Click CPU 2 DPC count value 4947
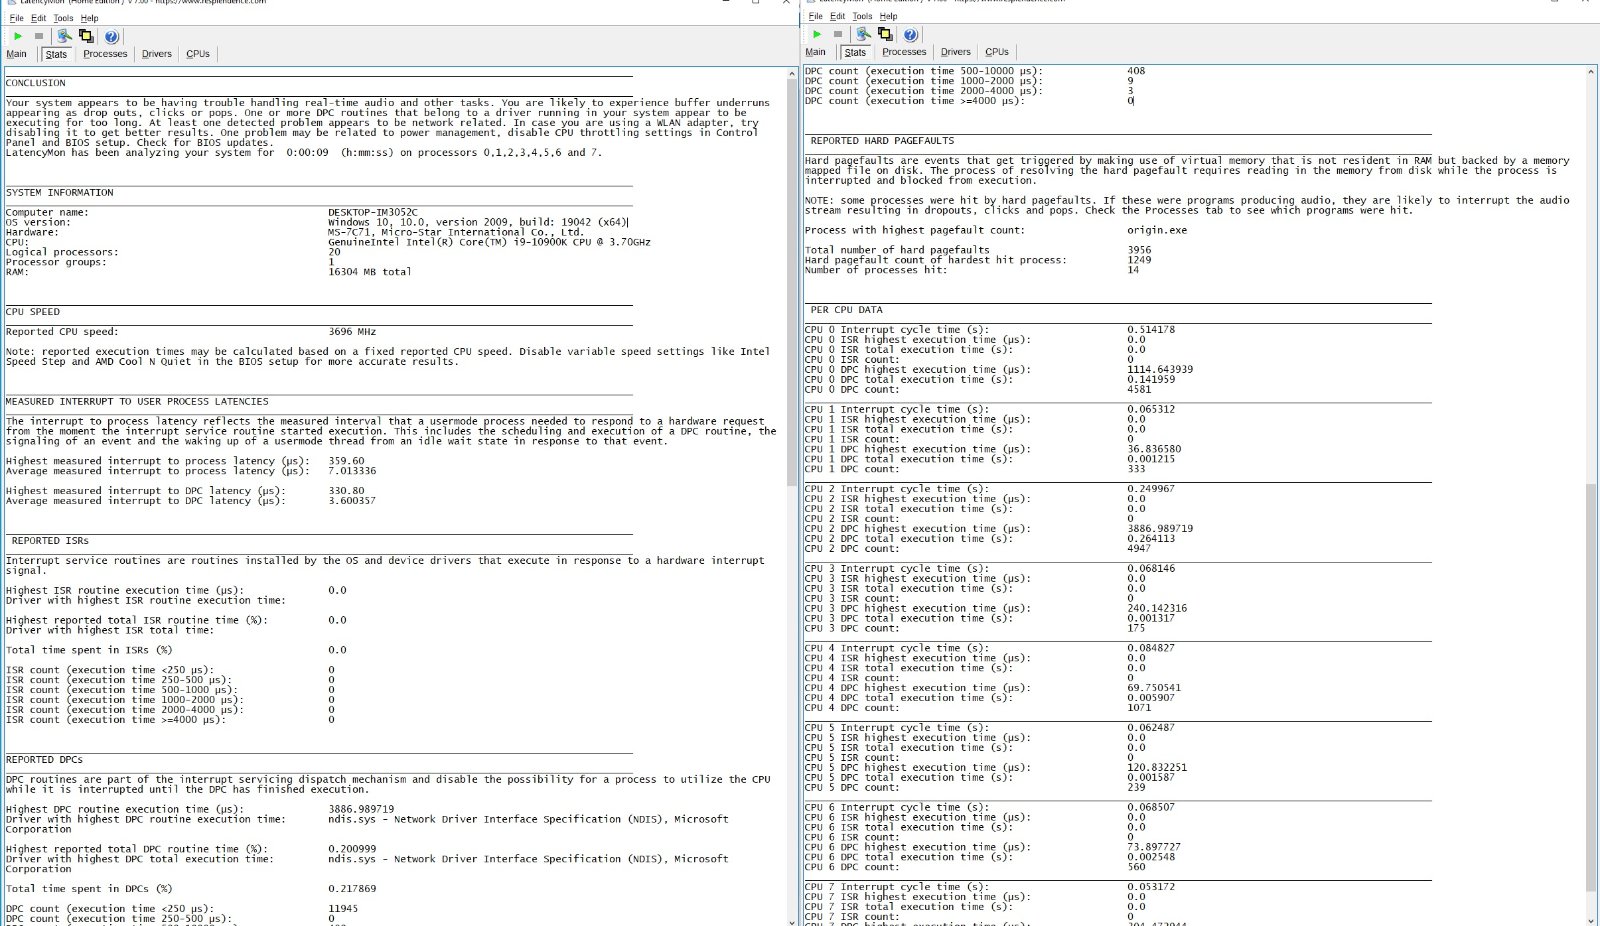 (1139, 549)
